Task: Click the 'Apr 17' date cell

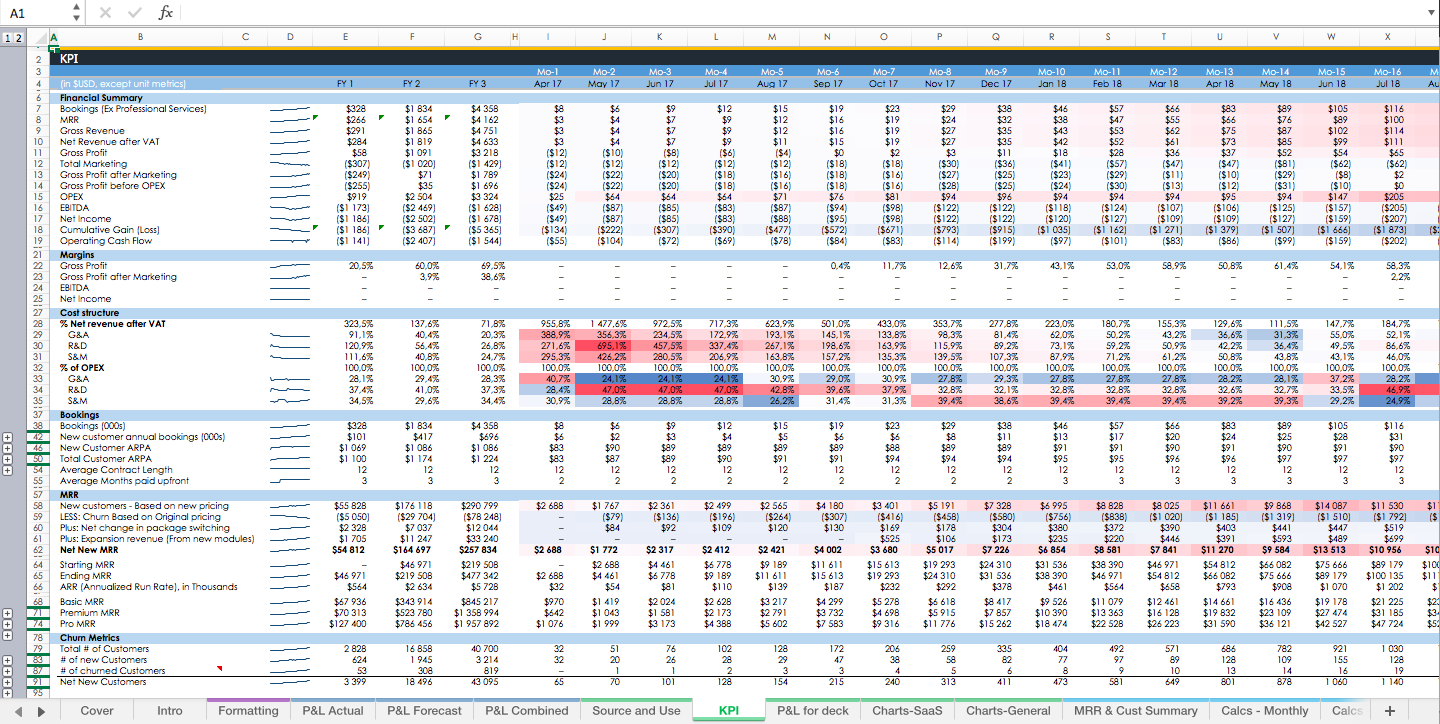Action: (x=547, y=84)
